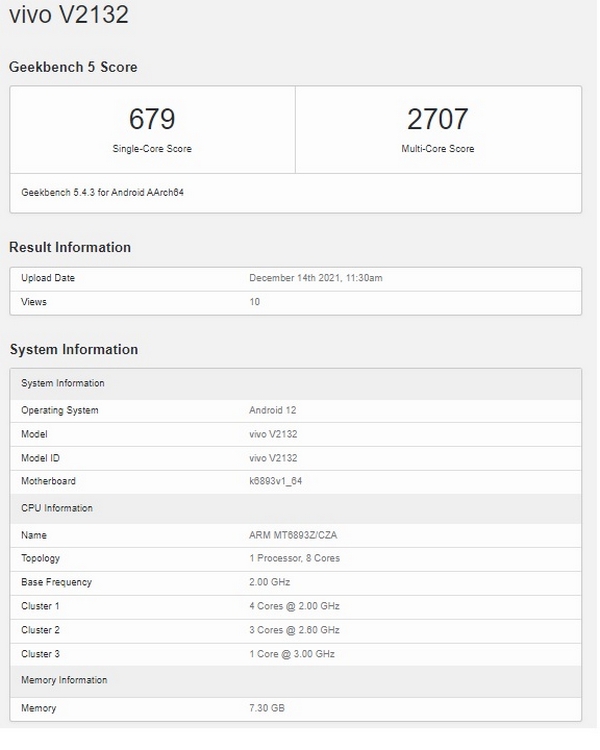Click the Cluster 3 value 1 Core @ 3.00 GHz

292,653
